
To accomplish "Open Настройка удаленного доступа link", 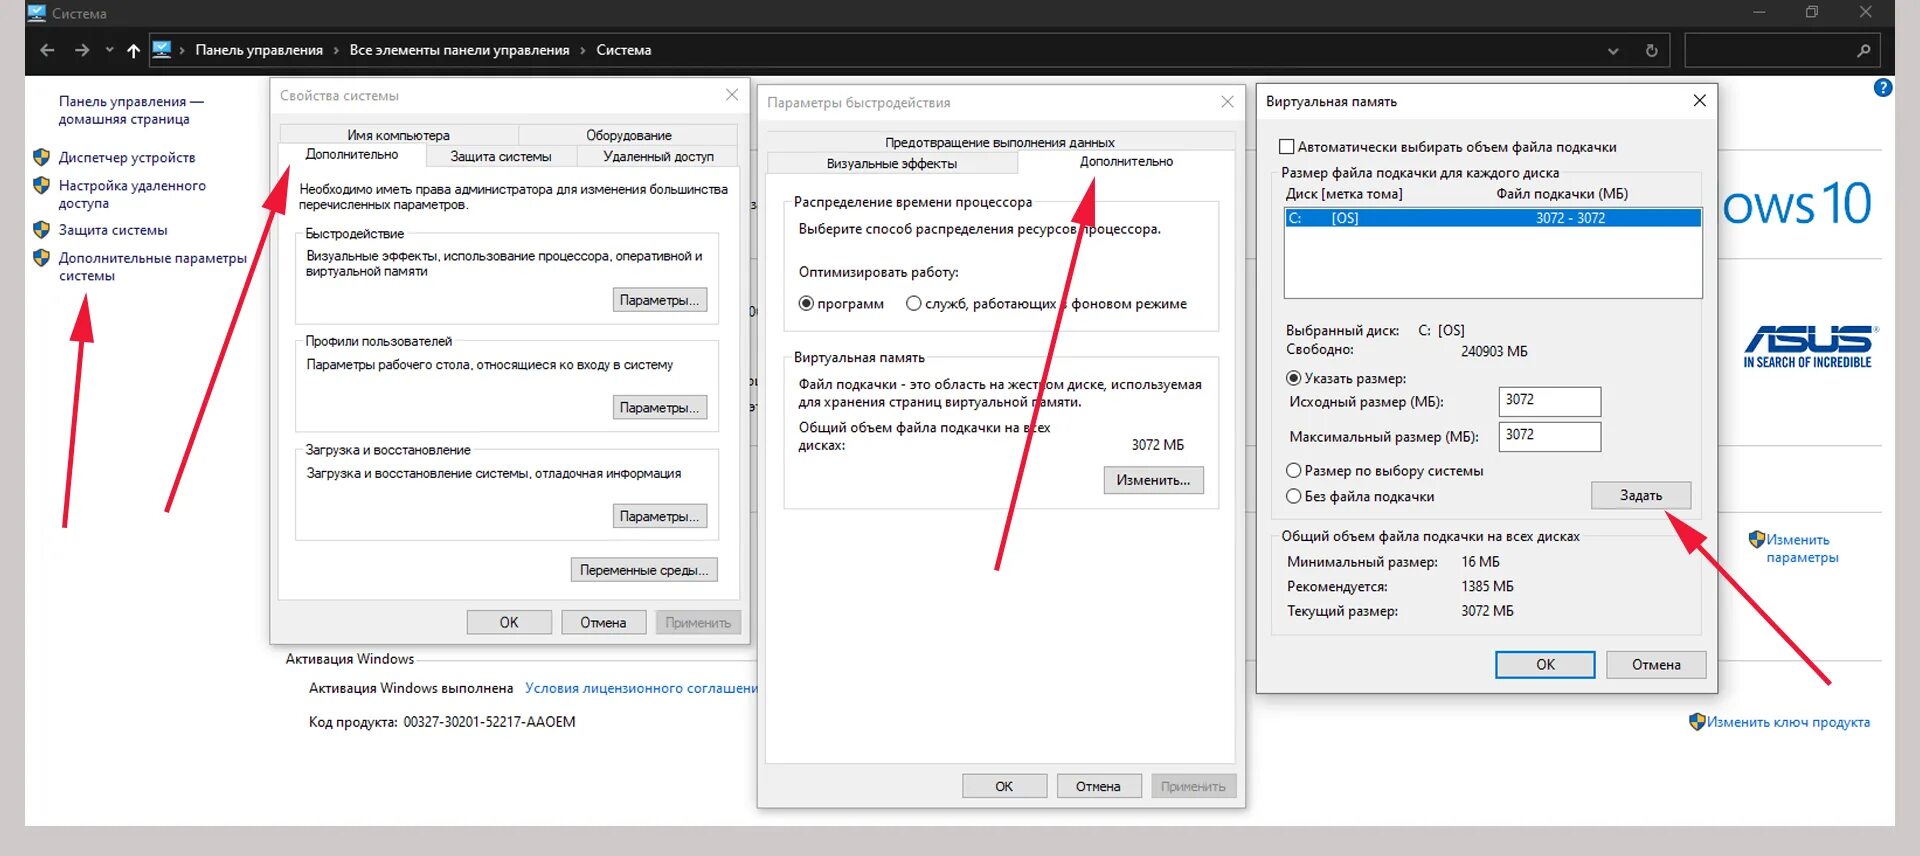I will point(132,194).
